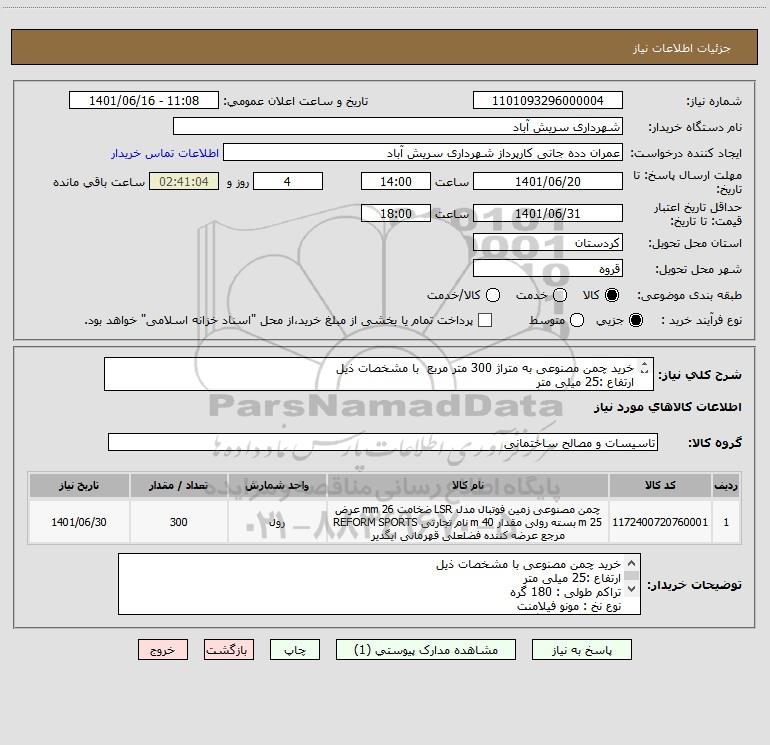Click the 14:00 deadline time field
Image resolution: width=770 pixels, height=745 pixels.
click(x=396, y=181)
